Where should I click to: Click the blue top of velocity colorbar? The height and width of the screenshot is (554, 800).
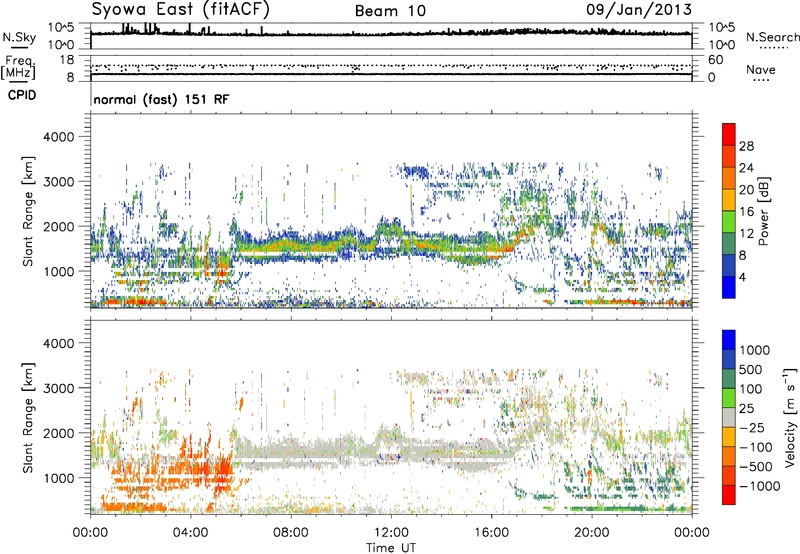pos(729,340)
